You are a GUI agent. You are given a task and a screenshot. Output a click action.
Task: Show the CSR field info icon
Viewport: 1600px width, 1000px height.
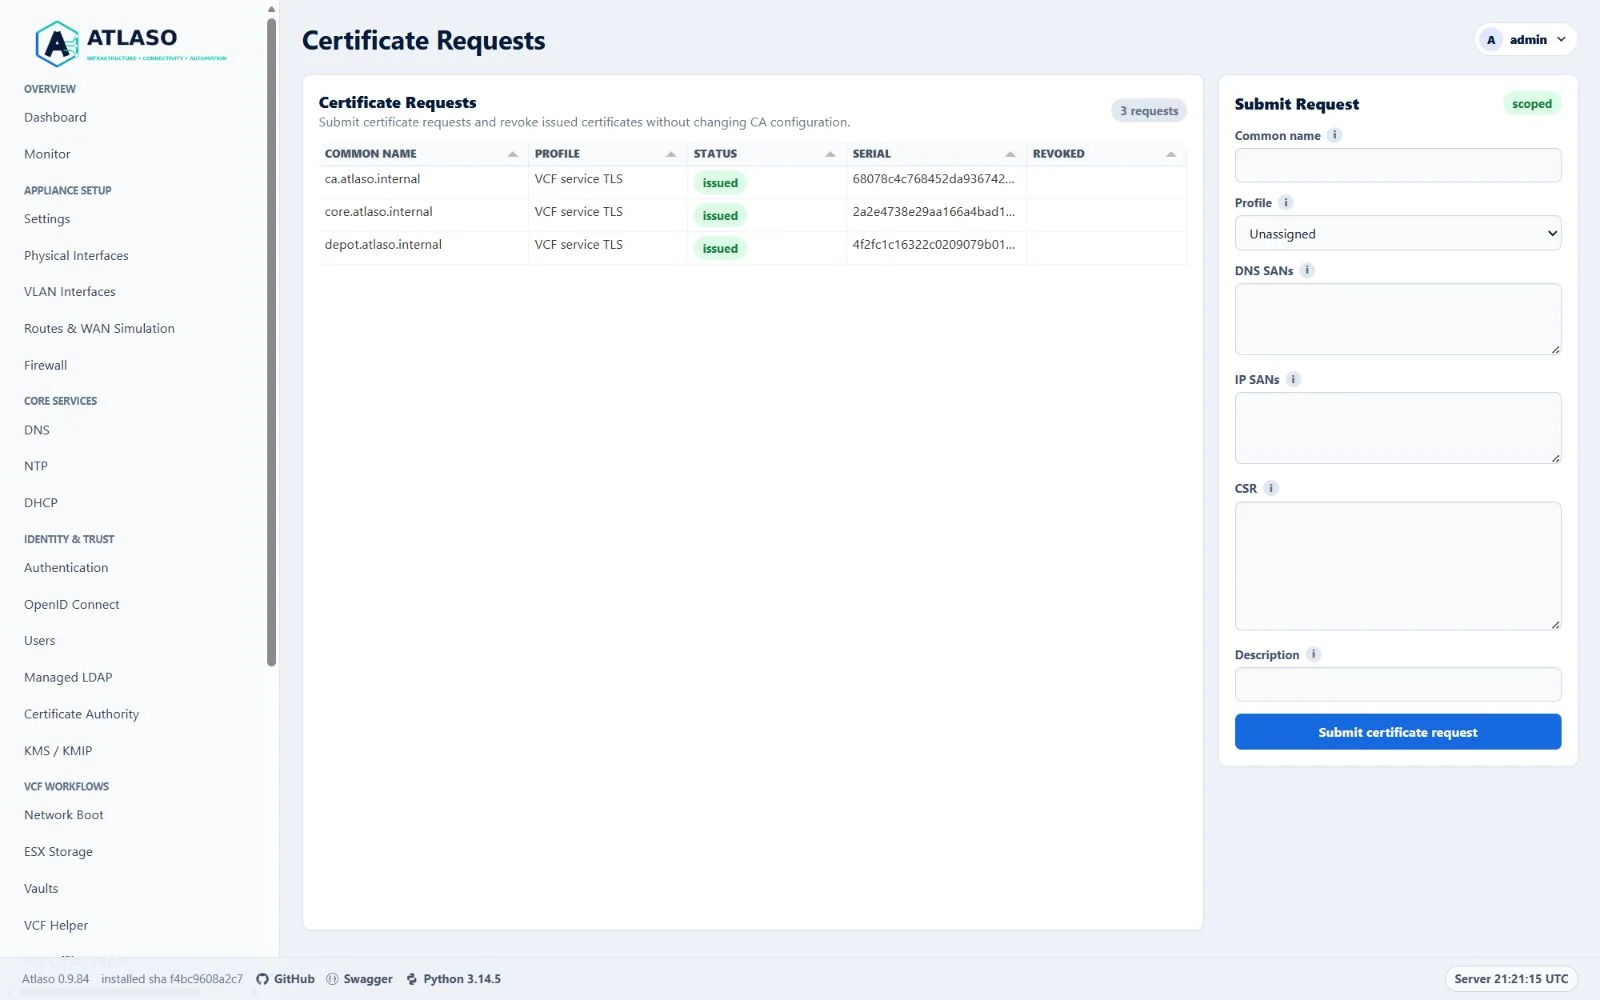click(x=1271, y=488)
